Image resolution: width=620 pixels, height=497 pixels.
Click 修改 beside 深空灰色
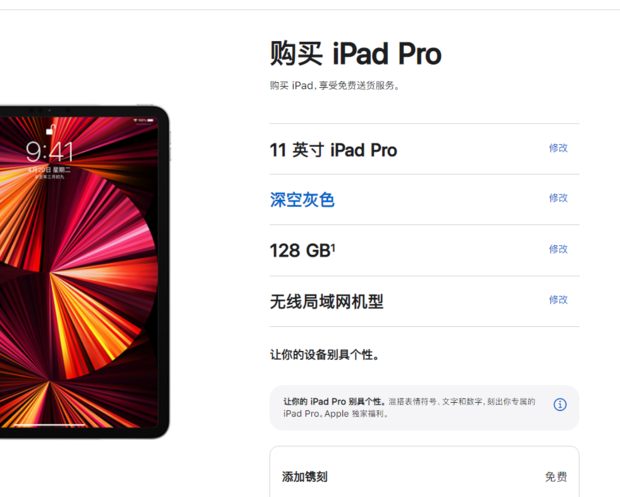pos(558,198)
